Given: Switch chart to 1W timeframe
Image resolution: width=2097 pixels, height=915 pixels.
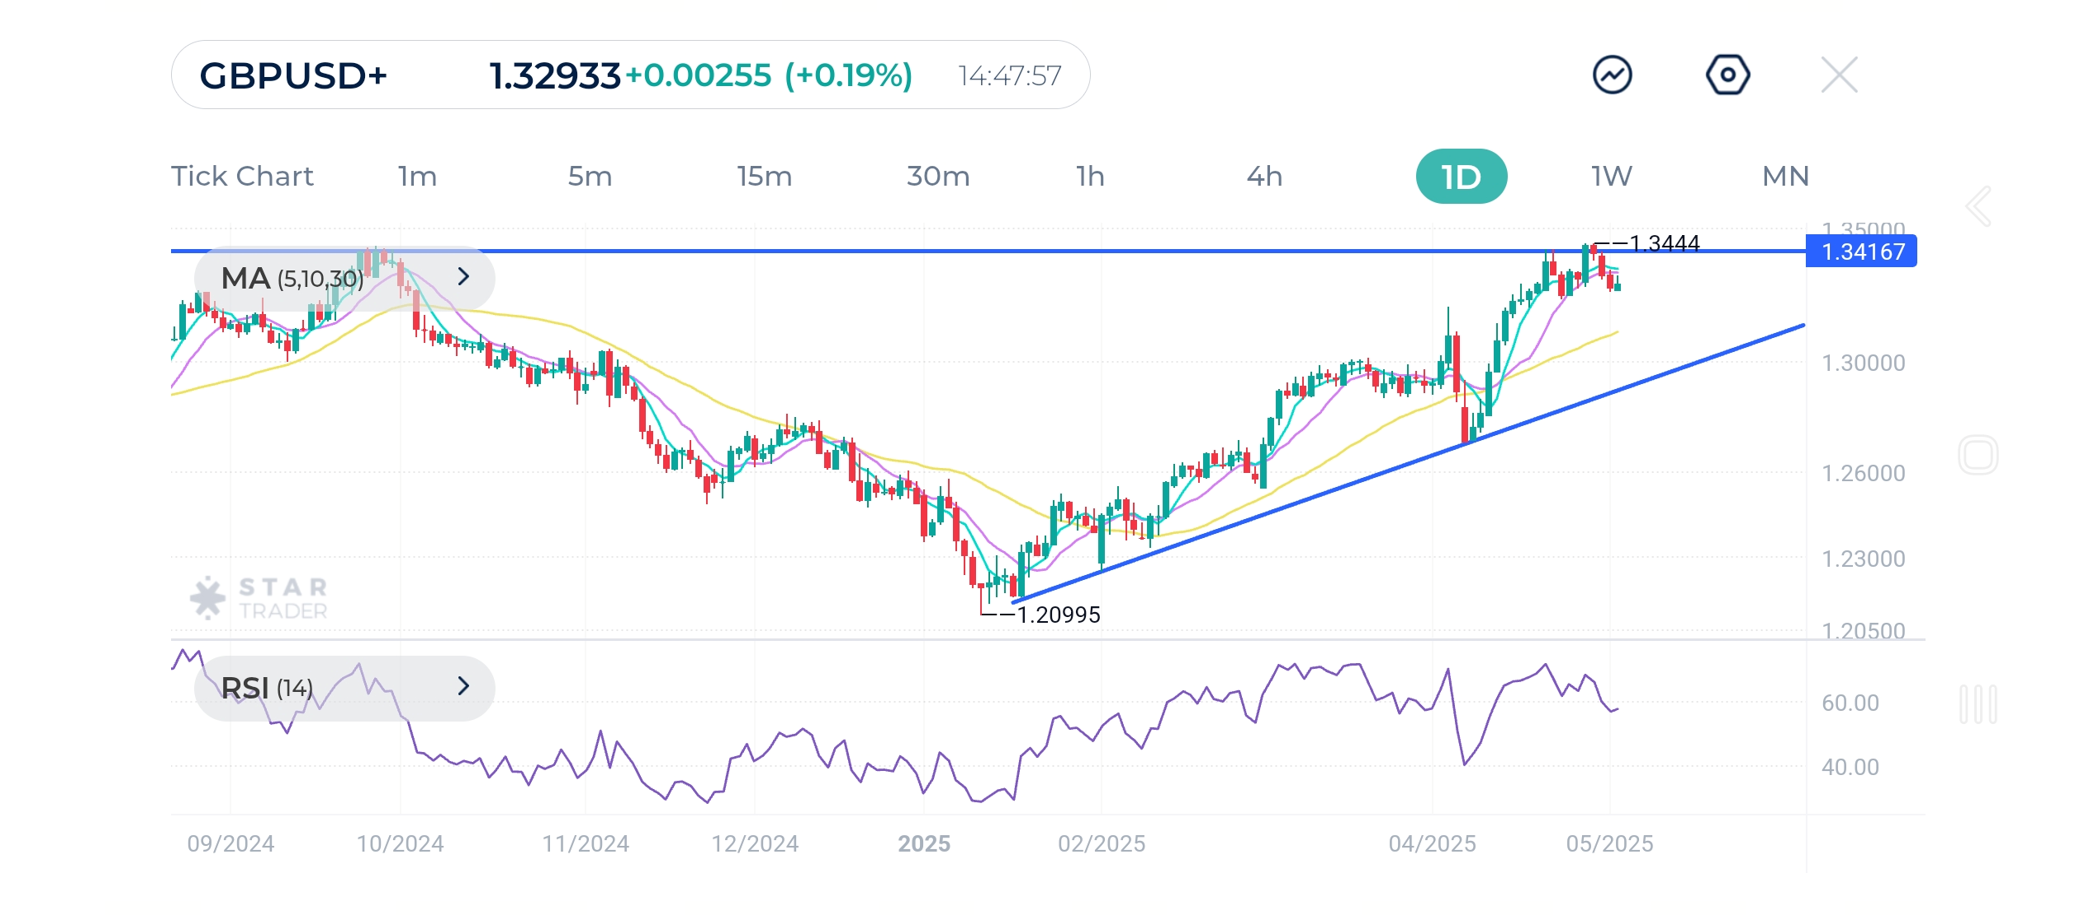Looking at the screenshot, I should tap(1611, 176).
